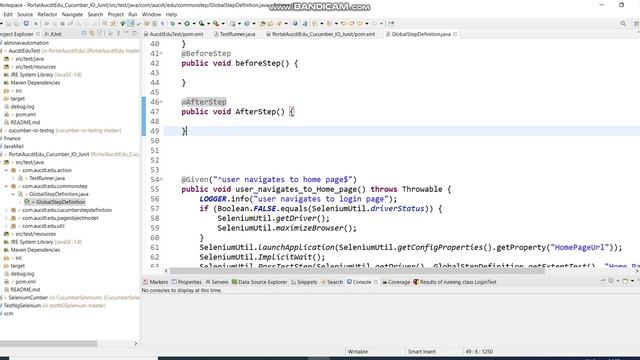
Task: Open the Help menu
Action: click(x=171, y=14)
